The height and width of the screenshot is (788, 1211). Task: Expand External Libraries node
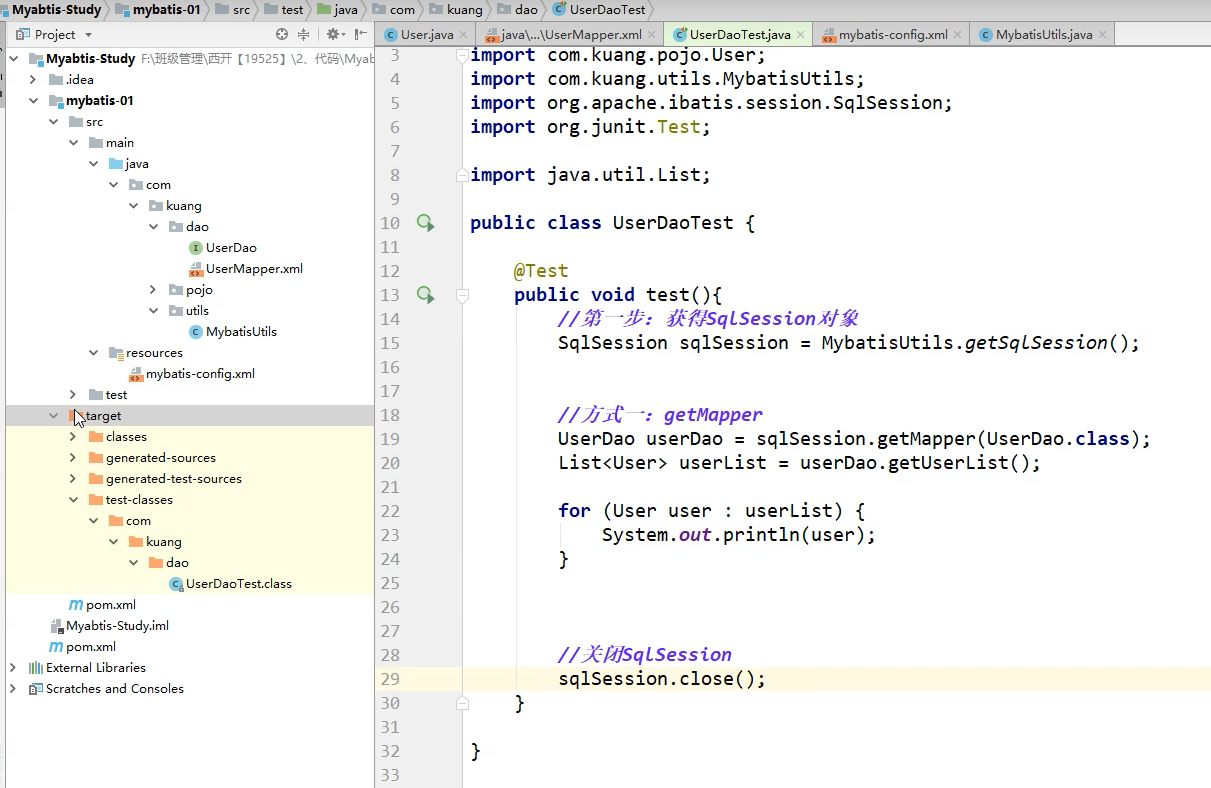point(13,668)
